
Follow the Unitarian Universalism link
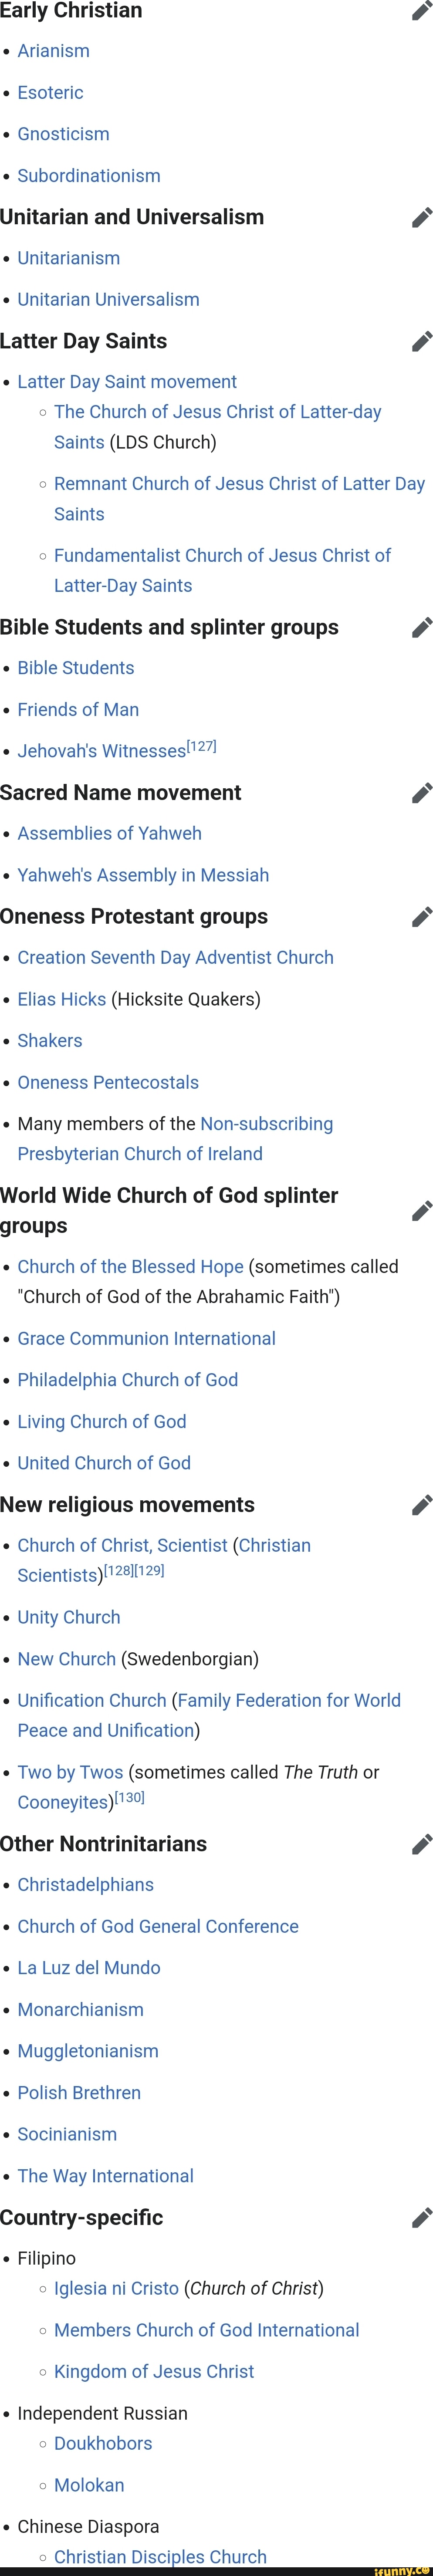click(x=107, y=299)
